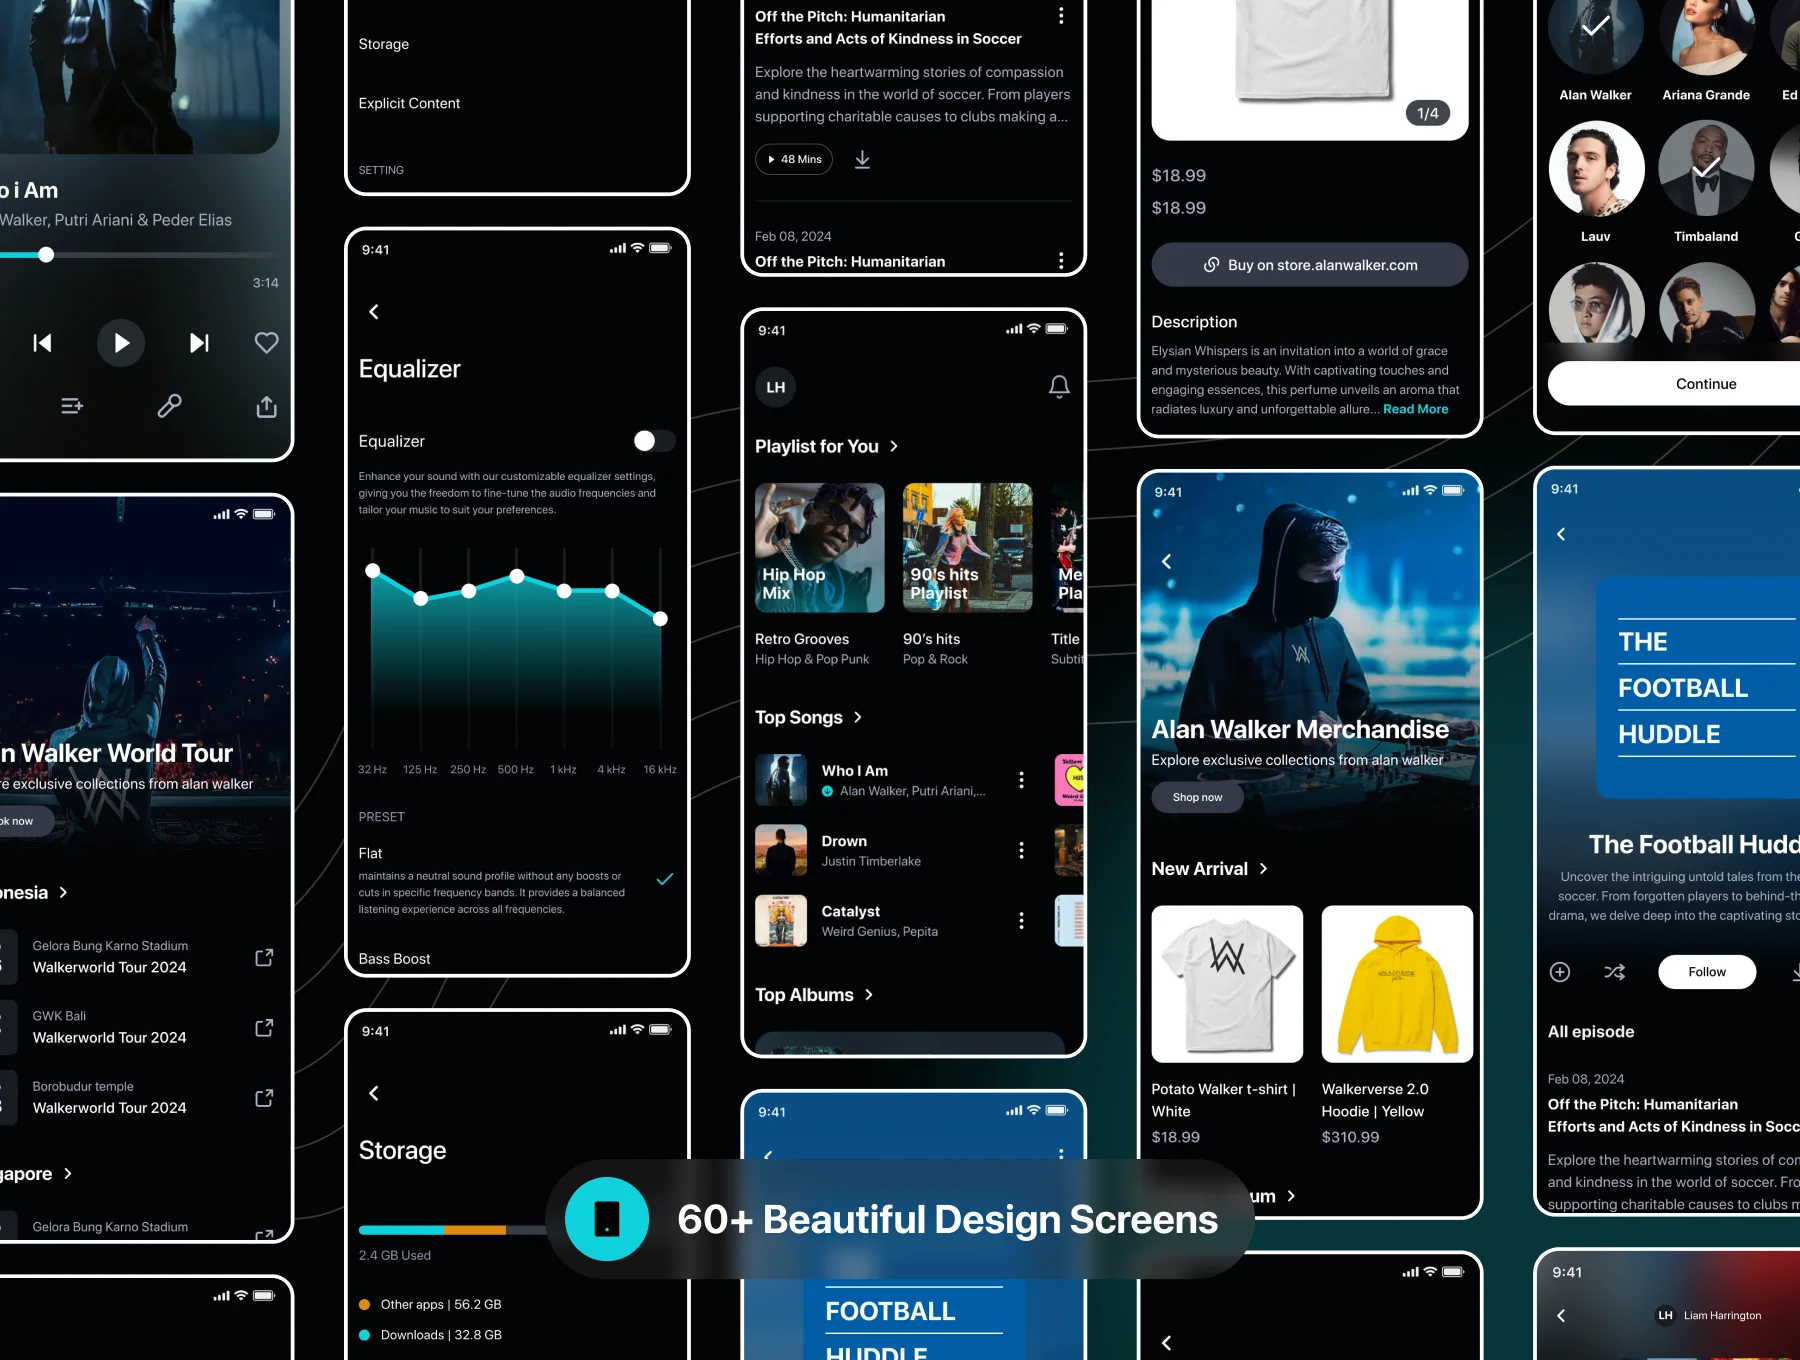Go back from the Equalizer screen
Screen dimensions: 1800x1360
[x=374, y=312]
